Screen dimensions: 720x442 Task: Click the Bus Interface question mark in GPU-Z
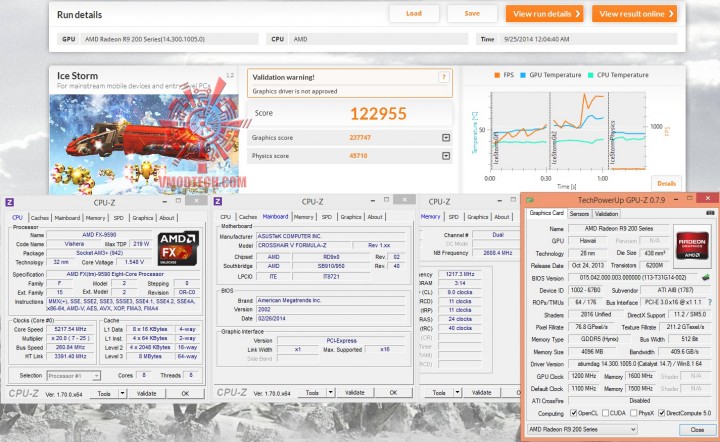tap(710, 302)
